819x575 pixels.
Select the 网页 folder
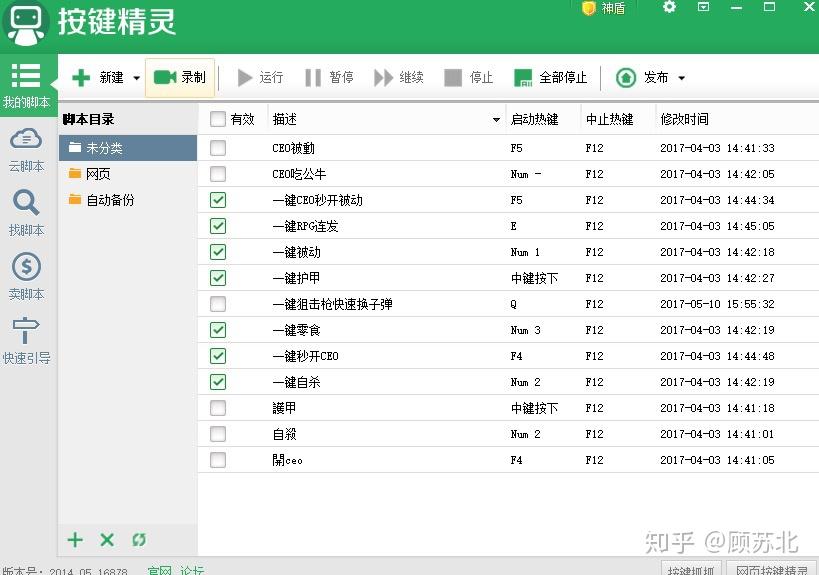[127, 174]
